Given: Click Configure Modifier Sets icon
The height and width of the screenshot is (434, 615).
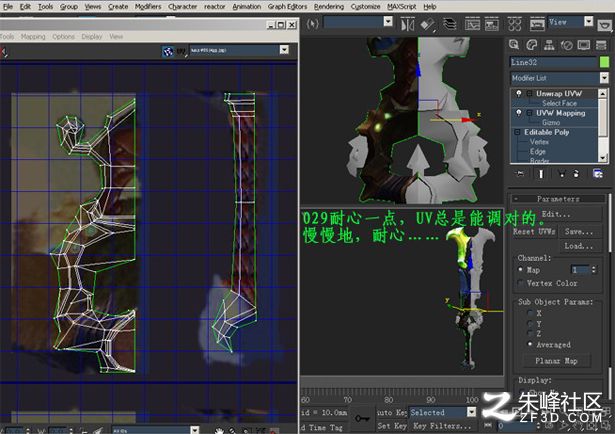Looking at the screenshot, I should 598,174.
